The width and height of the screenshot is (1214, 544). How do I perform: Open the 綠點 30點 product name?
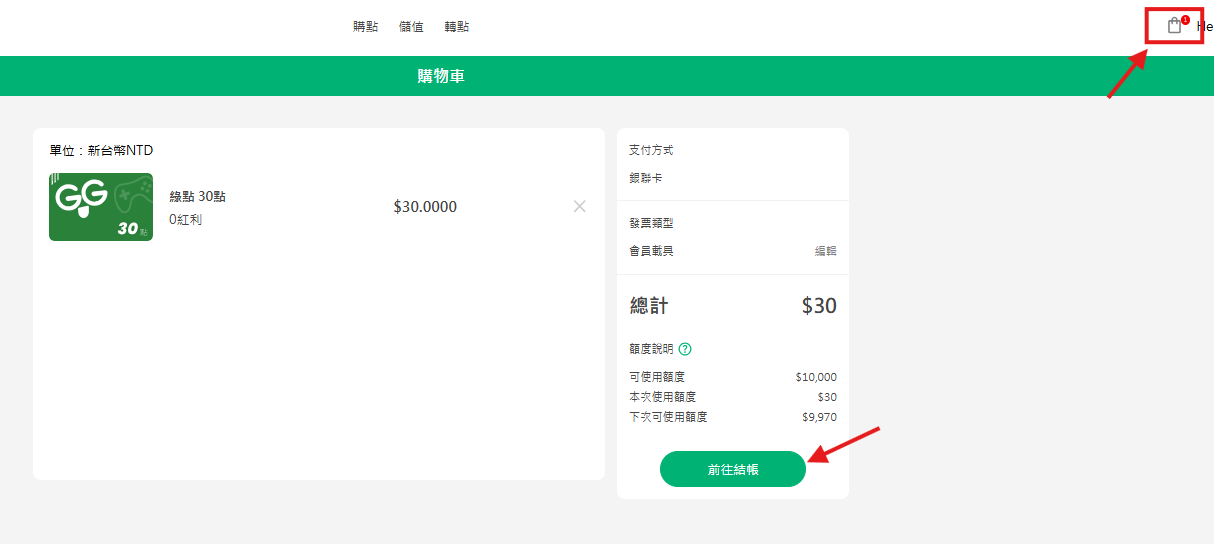pos(197,196)
